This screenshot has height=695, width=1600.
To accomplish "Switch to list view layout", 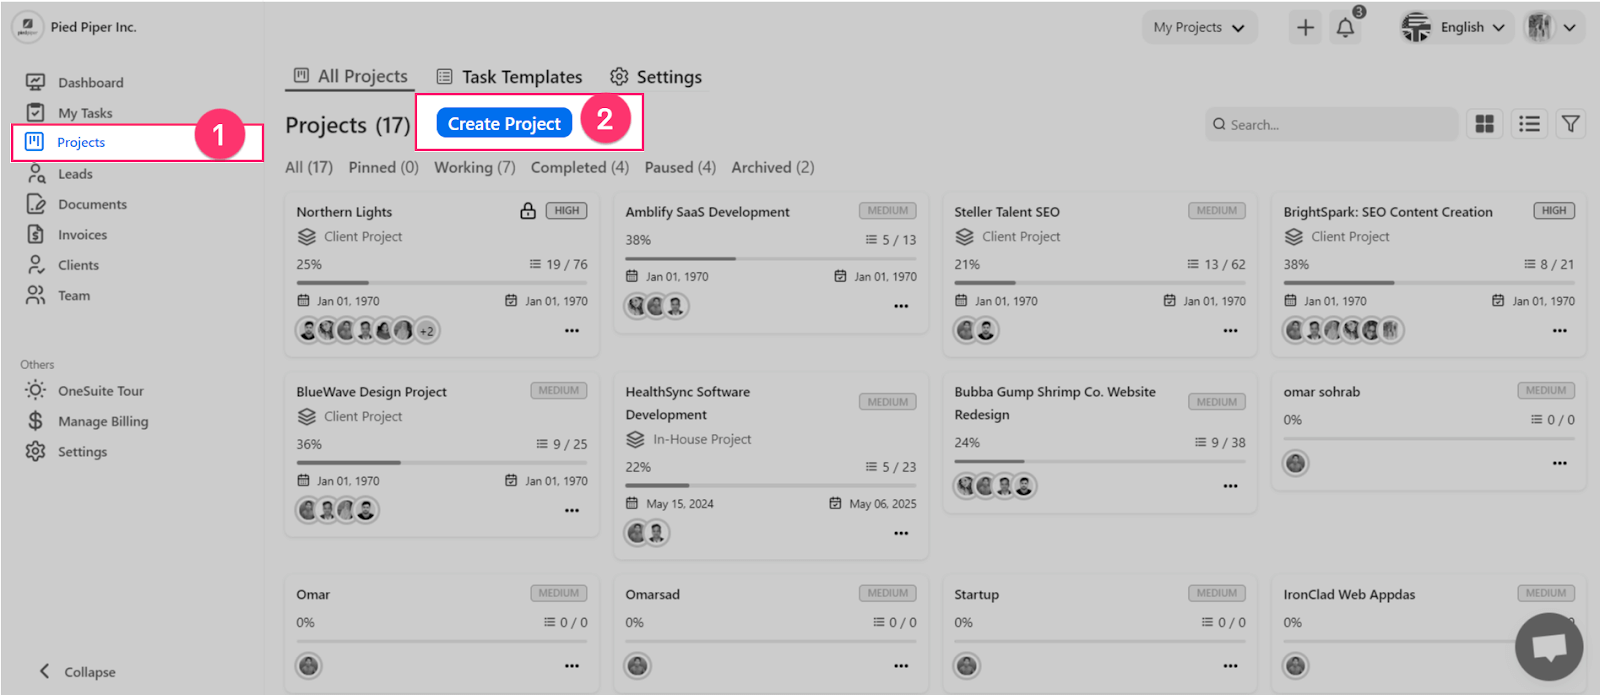I will tap(1529, 124).
